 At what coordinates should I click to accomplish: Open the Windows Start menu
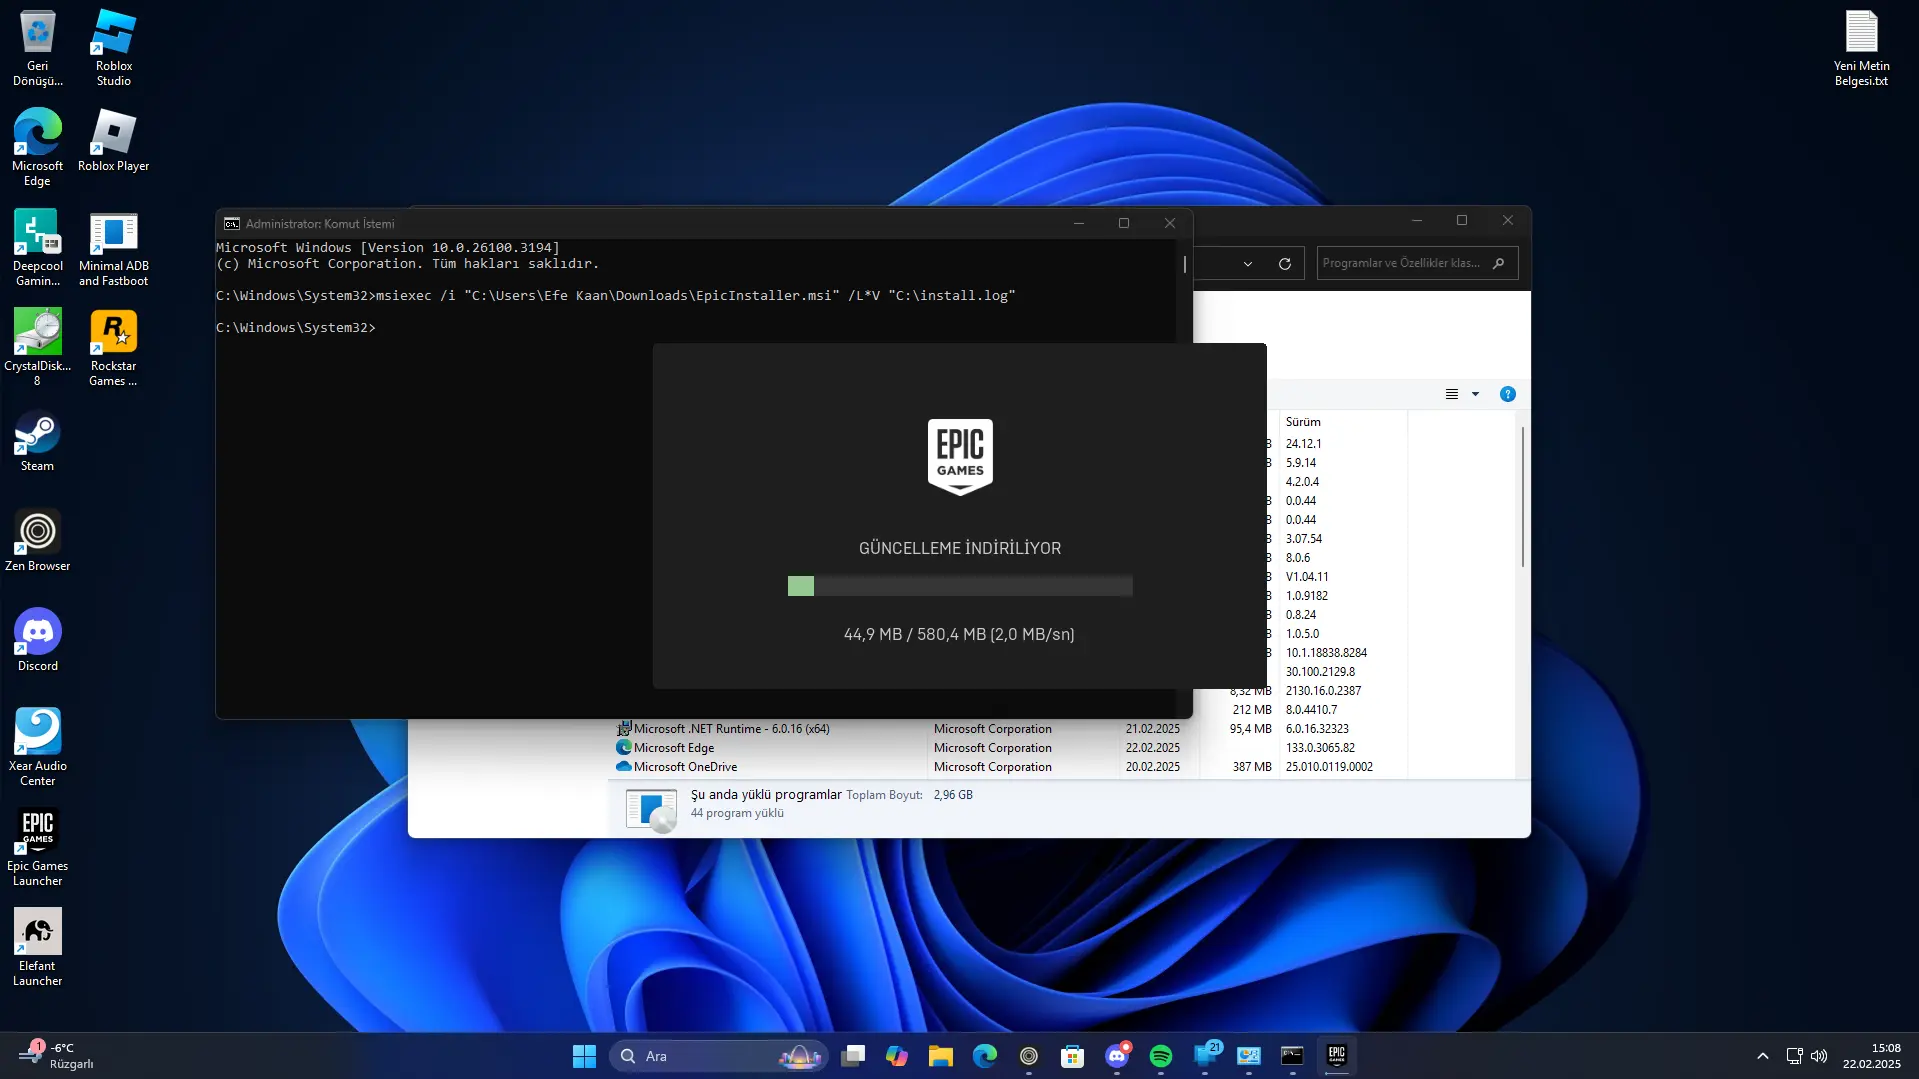pyautogui.click(x=584, y=1056)
